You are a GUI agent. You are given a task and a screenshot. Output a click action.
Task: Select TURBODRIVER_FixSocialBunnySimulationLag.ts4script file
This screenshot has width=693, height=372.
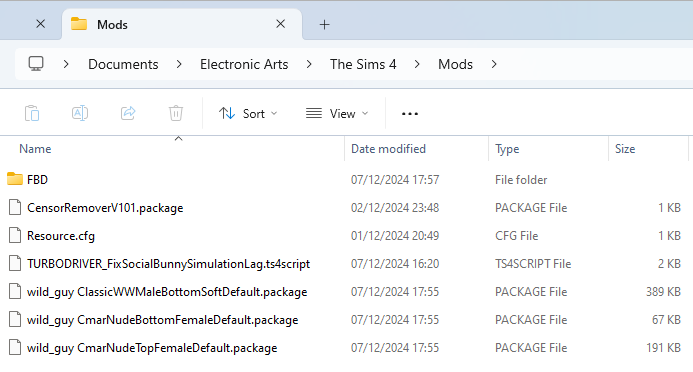coord(168,264)
